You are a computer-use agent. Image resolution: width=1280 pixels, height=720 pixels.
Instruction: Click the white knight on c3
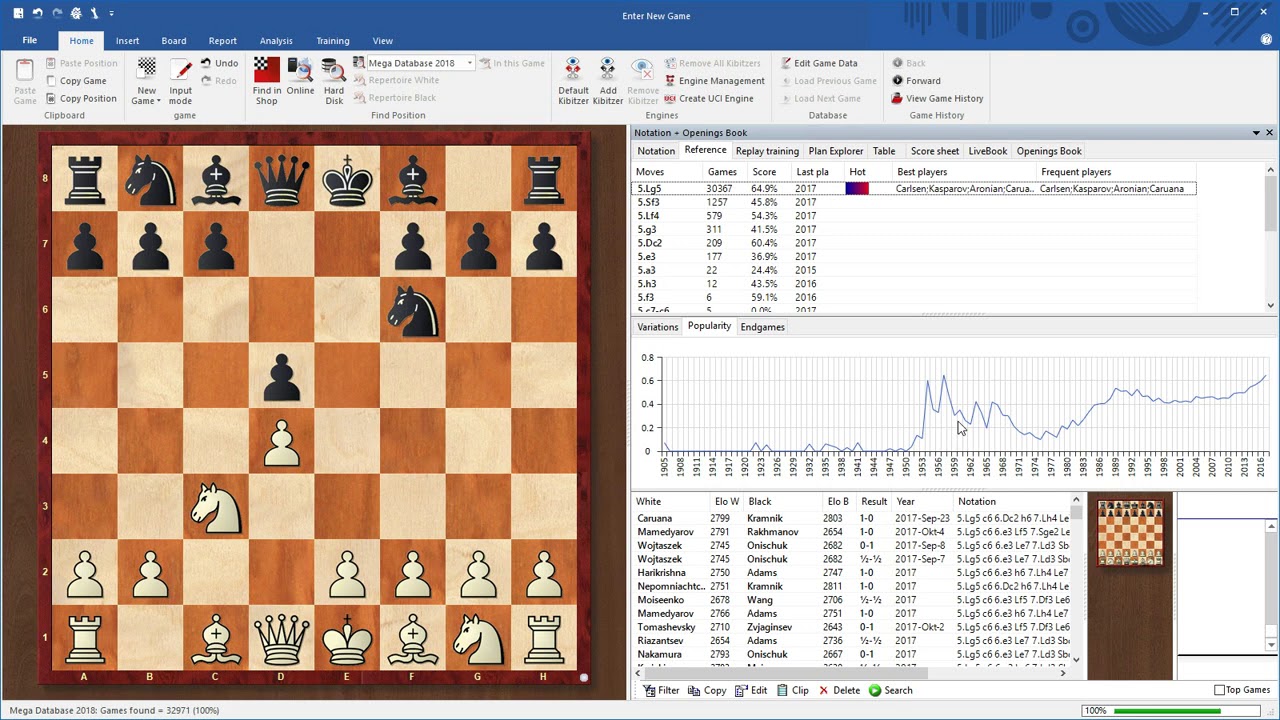[215, 506]
